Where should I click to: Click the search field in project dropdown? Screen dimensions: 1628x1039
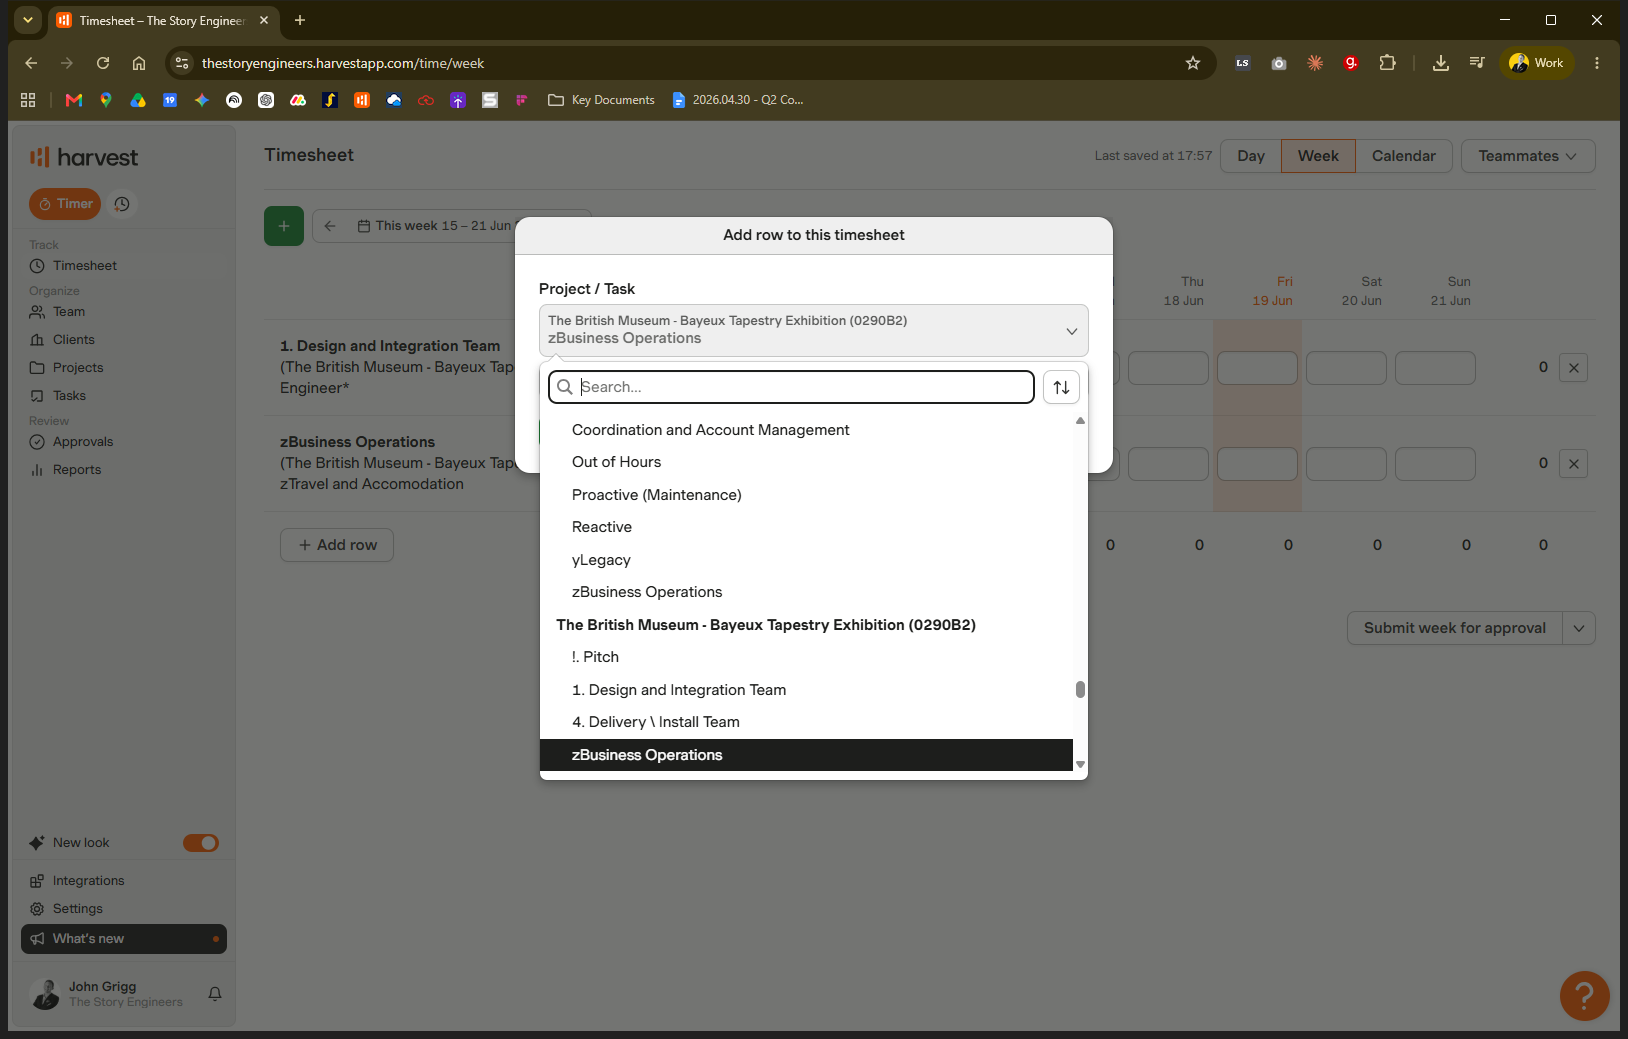tap(791, 387)
